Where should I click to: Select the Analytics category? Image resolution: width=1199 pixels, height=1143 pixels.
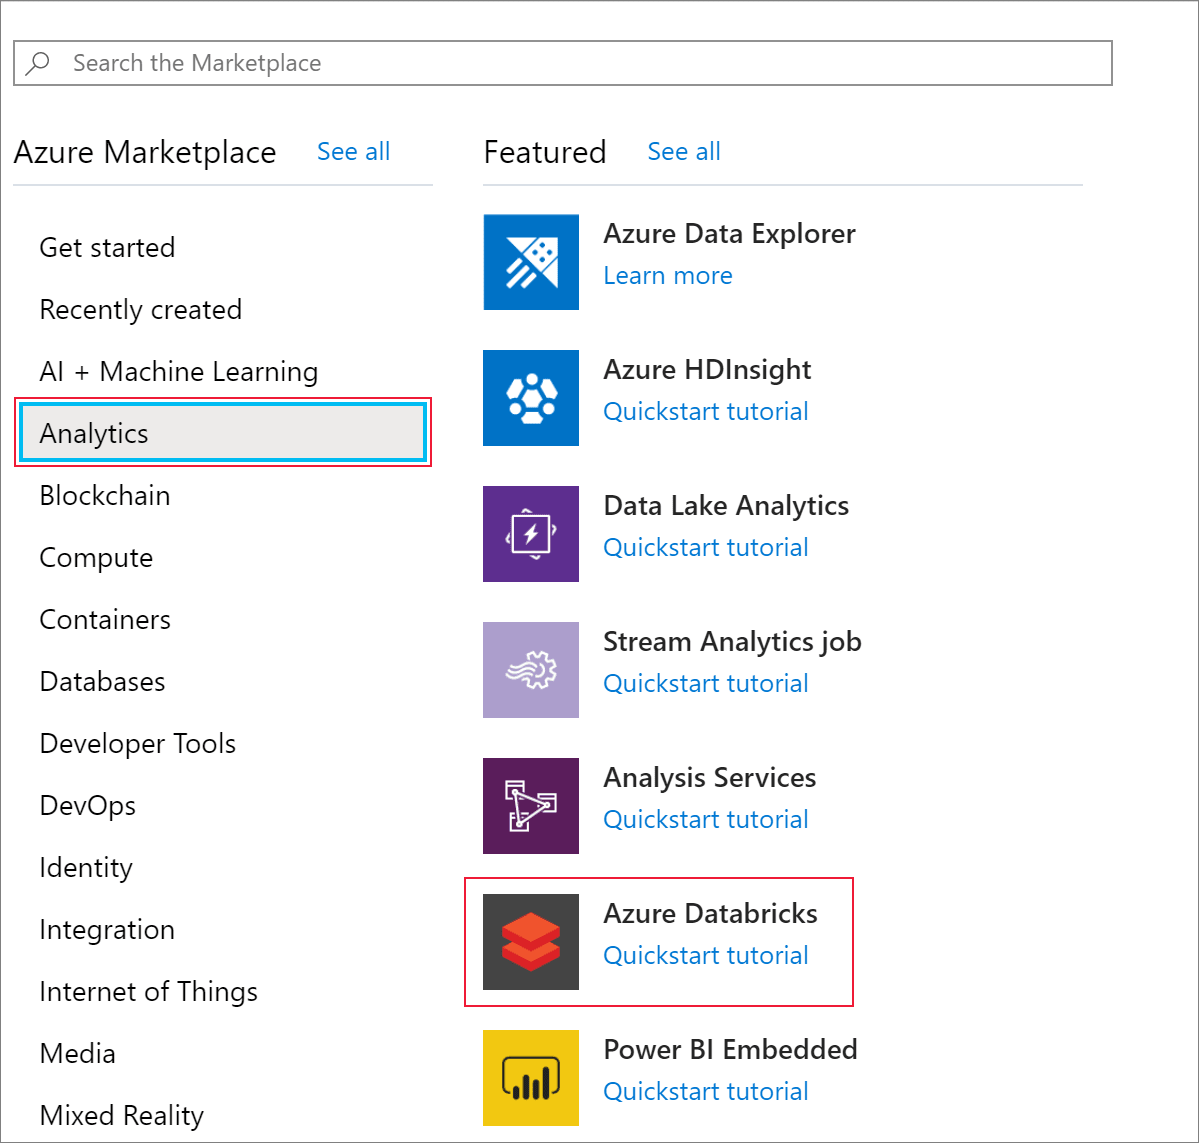pyautogui.click(x=93, y=433)
